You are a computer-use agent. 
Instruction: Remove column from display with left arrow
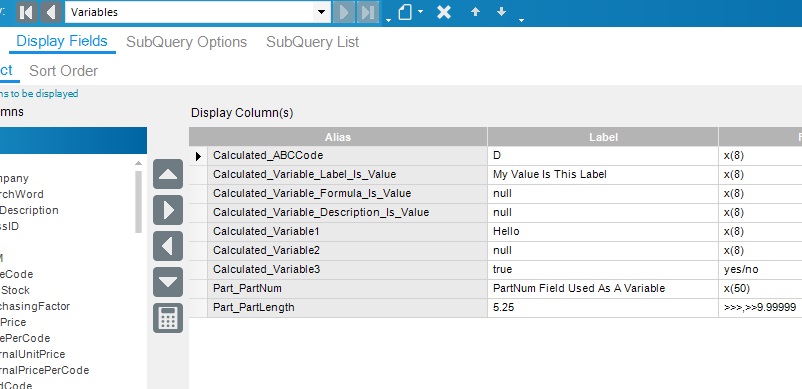click(168, 246)
